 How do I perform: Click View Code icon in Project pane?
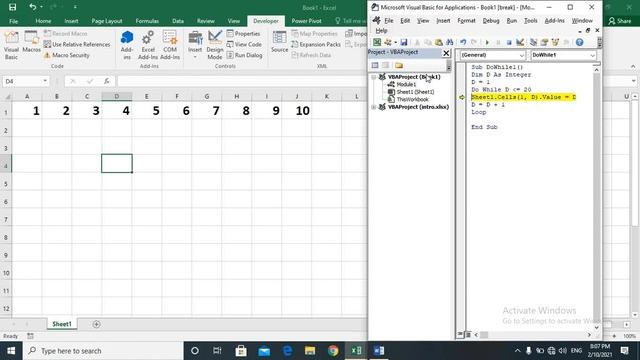pyautogui.click(x=375, y=65)
